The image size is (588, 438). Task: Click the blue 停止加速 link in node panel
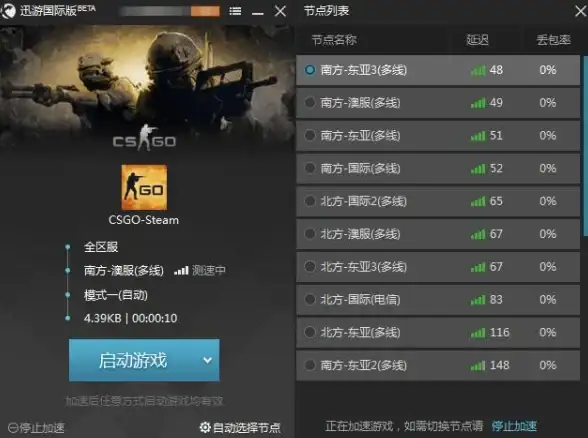(514, 426)
